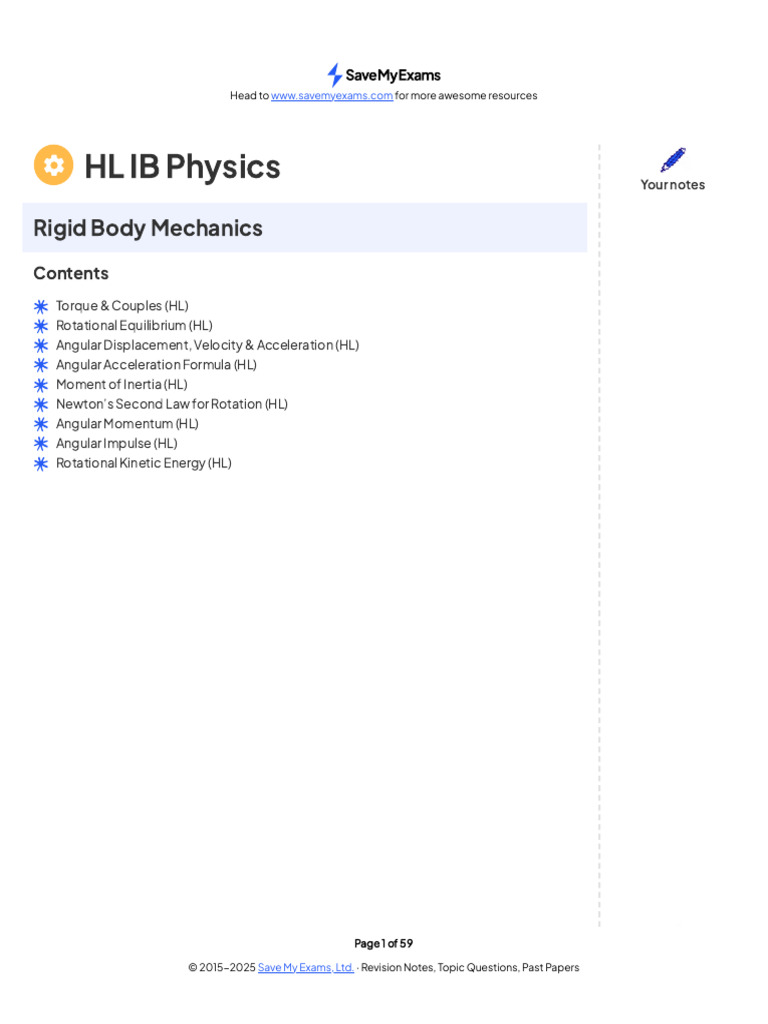Open Rotational Kinetic Energy (HL) entry
The width and height of the screenshot is (768, 1024).
tap(144, 462)
